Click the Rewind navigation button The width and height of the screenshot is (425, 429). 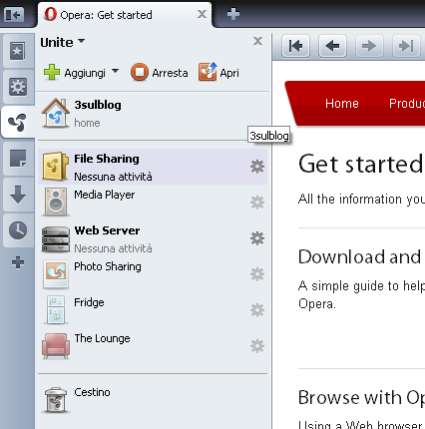click(296, 46)
